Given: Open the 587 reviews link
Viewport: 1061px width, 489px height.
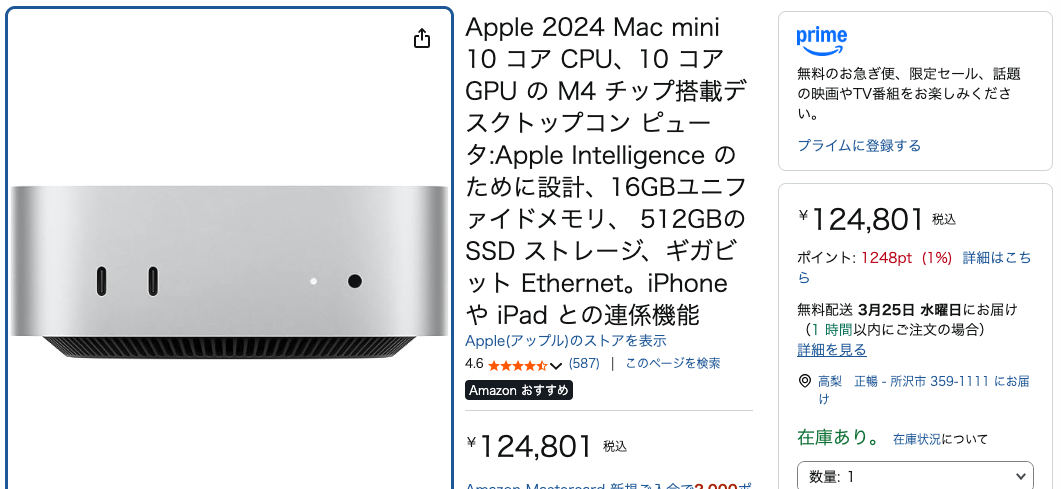Looking at the screenshot, I should click(x=584, y=364).
